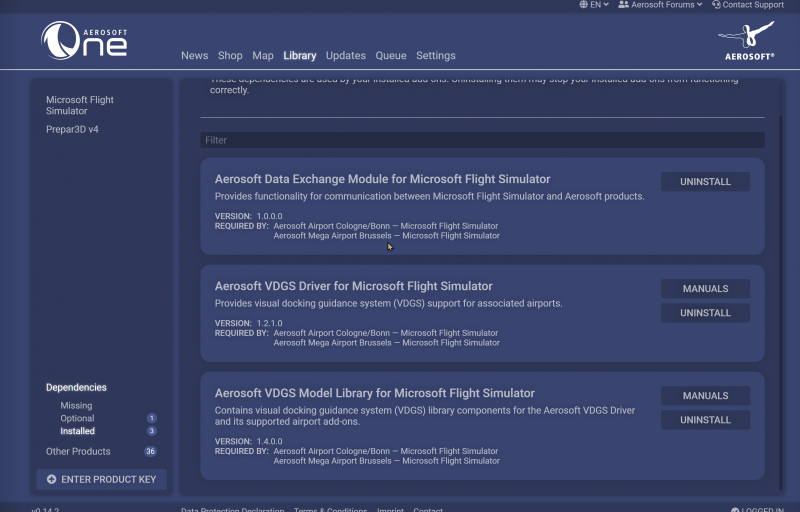Open the Settings tab

pyautogui.click(x=436, y=56)
